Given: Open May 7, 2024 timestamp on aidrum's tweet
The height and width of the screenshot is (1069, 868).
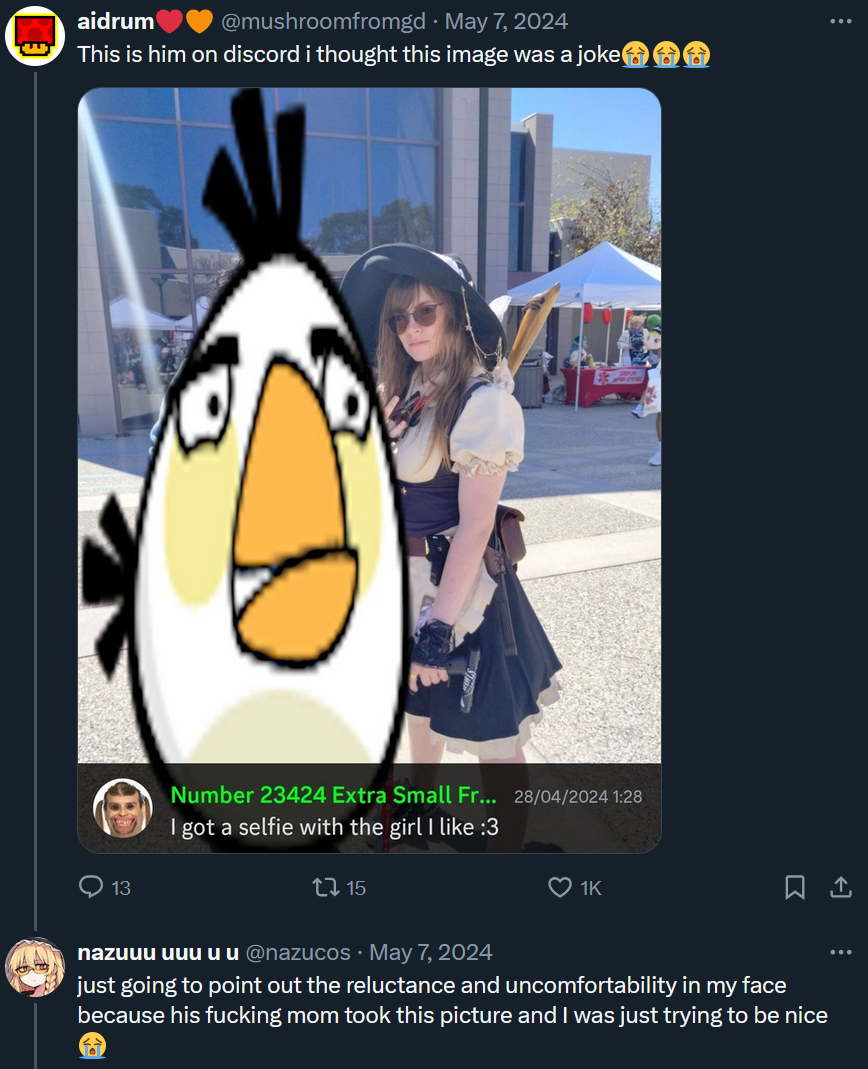Looking at the screenshot, I should pyautogui.click(x=506, y=22).
